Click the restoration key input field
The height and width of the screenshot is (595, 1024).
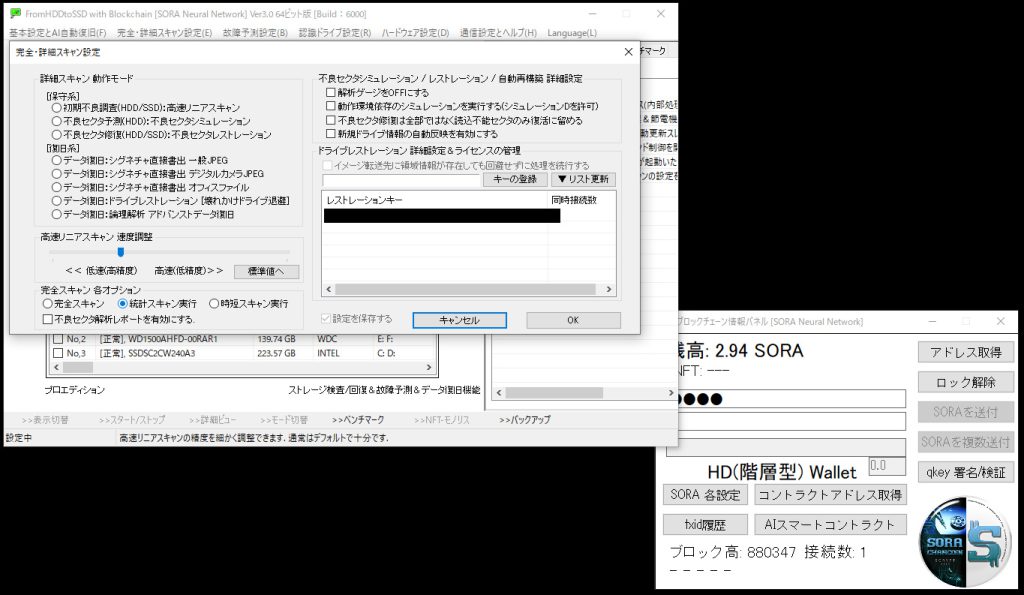click(x=401, y=180)
